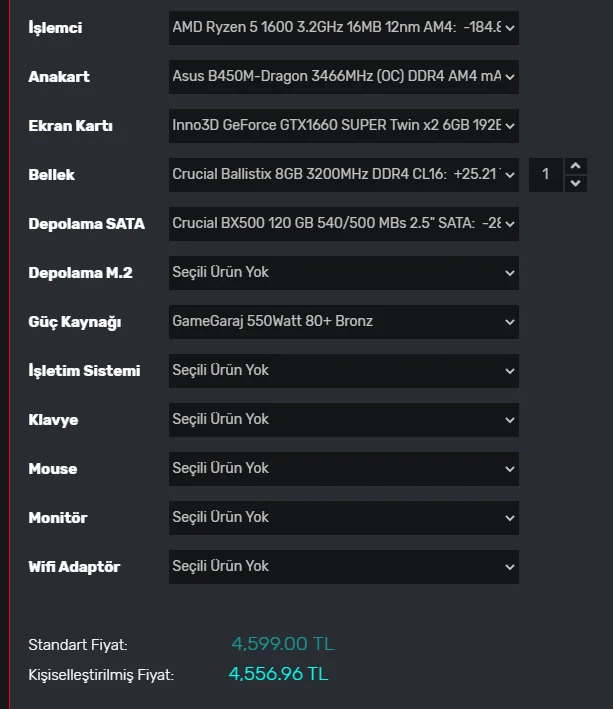Click the Bellek quantity number field
The height and width of the screenshot is (709, 613).
pyautogui.click(x=546, y=175)
